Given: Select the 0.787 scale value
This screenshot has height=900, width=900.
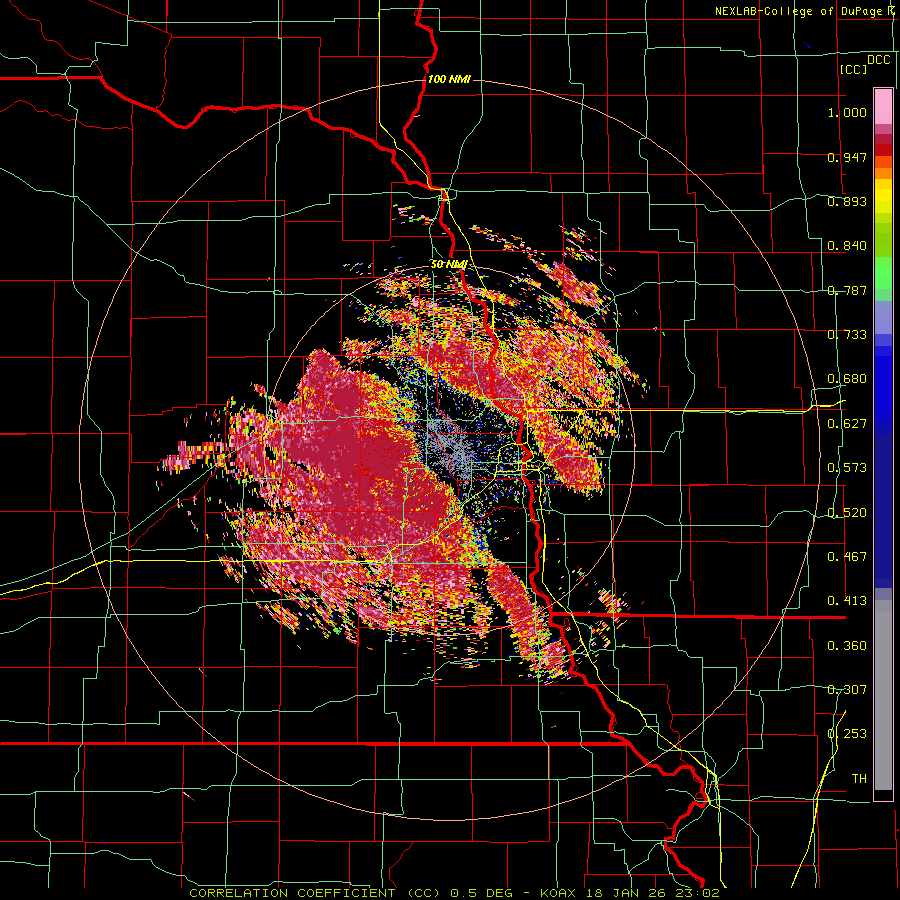Looking at the screenshot, I should (x=847, y=290).
